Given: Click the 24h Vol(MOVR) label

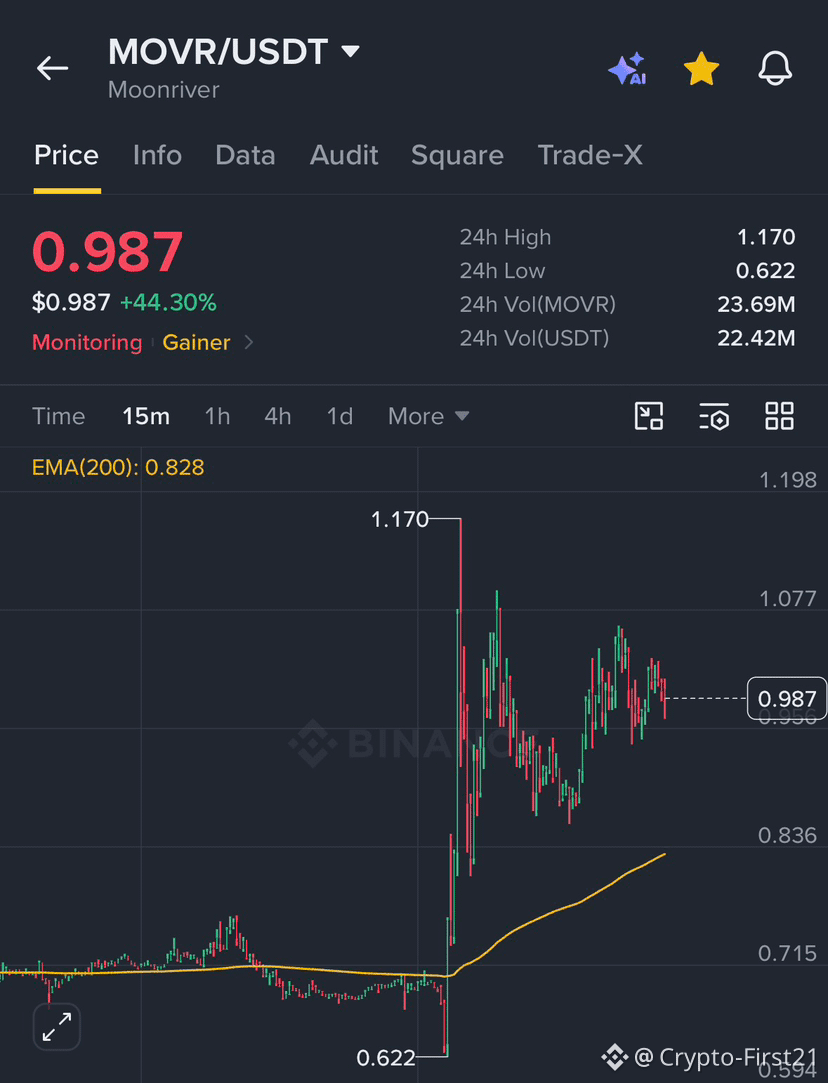Looking at the screenshot, I should tap(538, 305).
